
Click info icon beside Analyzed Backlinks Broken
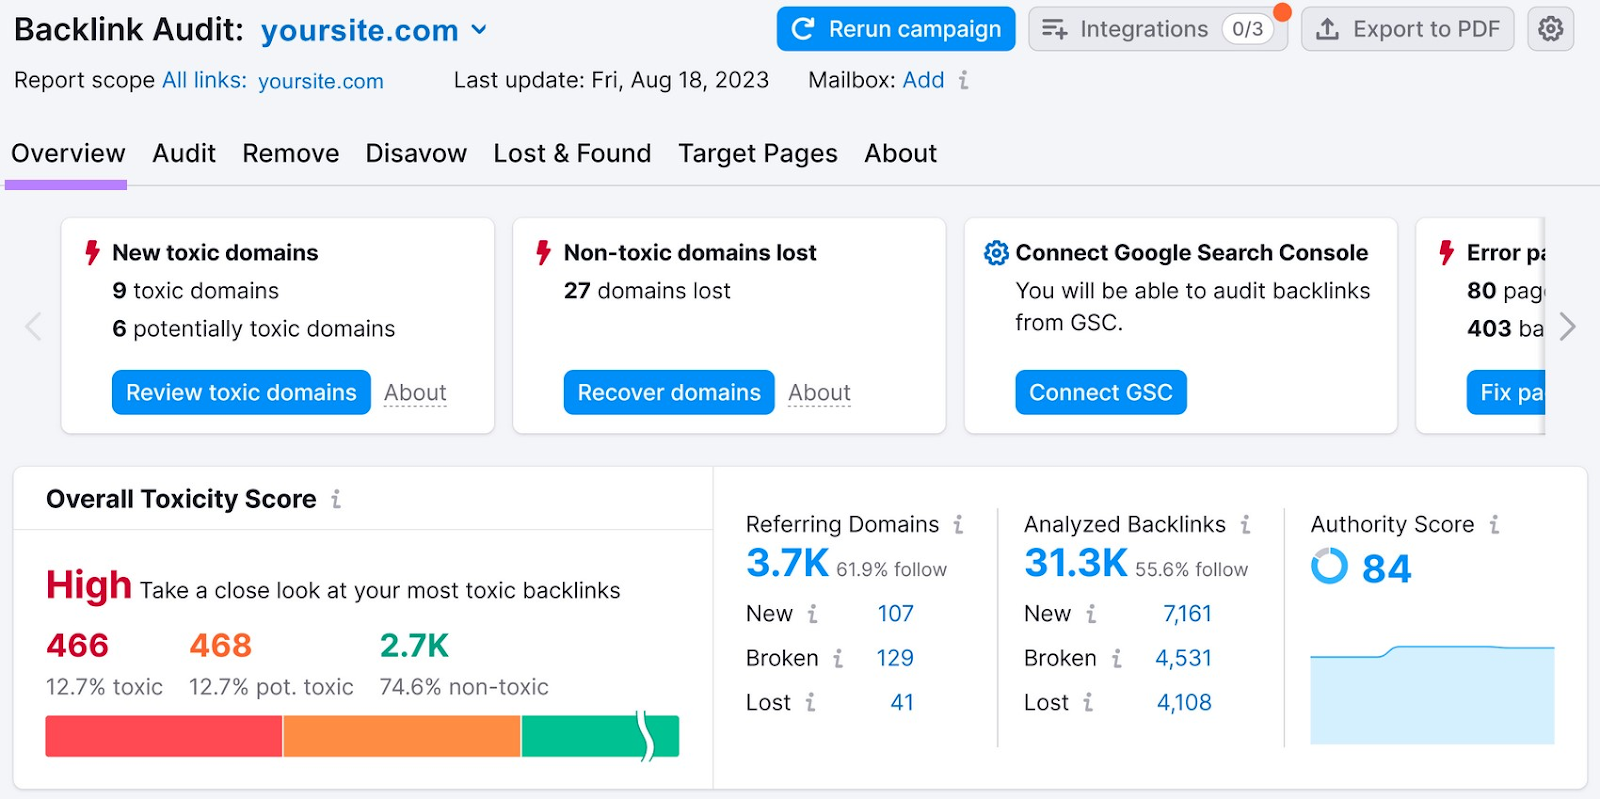pos(1116,658)
